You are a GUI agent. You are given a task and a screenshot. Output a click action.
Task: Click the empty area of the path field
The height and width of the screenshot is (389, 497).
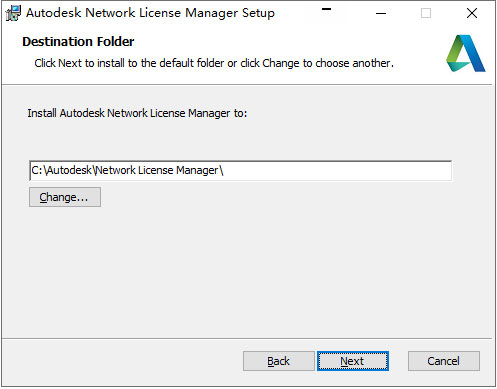coord(337,171)
